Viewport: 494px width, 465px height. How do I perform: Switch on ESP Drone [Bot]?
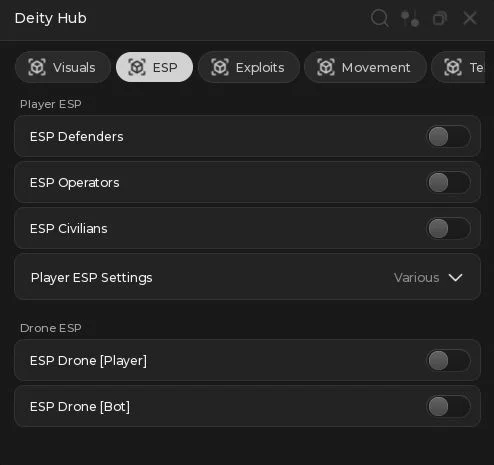pyautogui.click(x=448, y=406)
